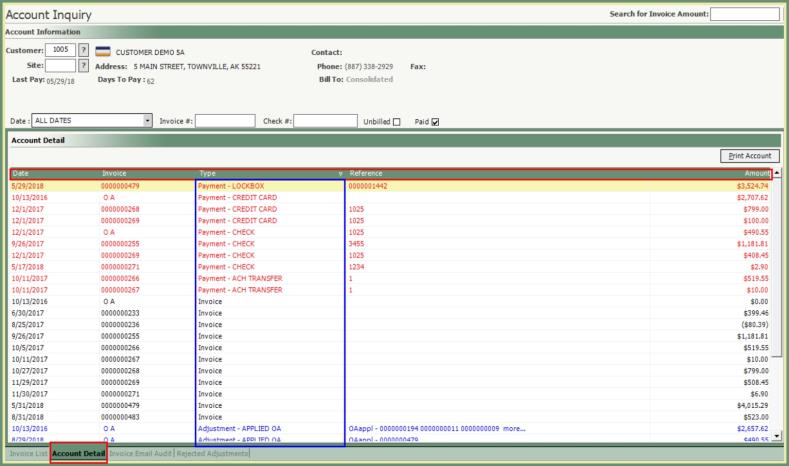The height and width of the screenshot is (466, 789).
Task: Click the Search for Invoice Amount field
Action: tap(745, 14)
